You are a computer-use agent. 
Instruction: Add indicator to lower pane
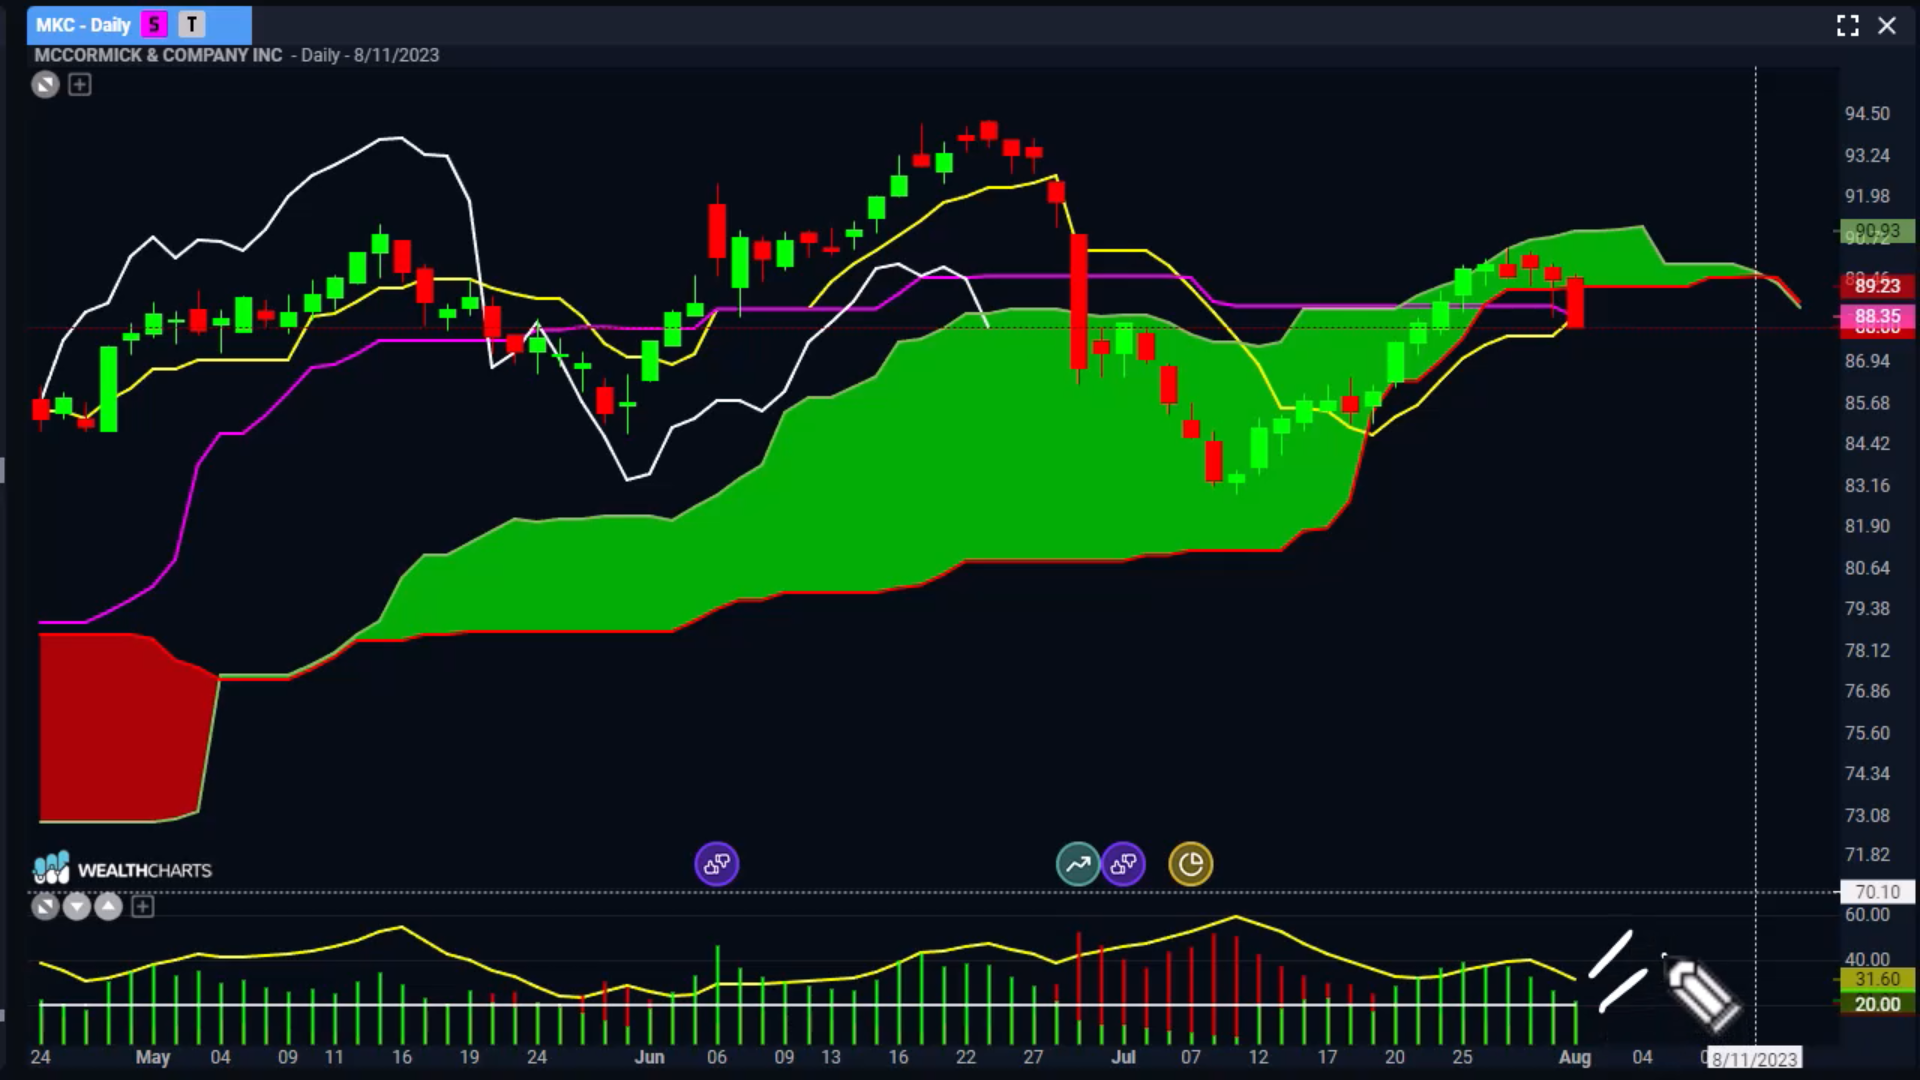point(143,907)
